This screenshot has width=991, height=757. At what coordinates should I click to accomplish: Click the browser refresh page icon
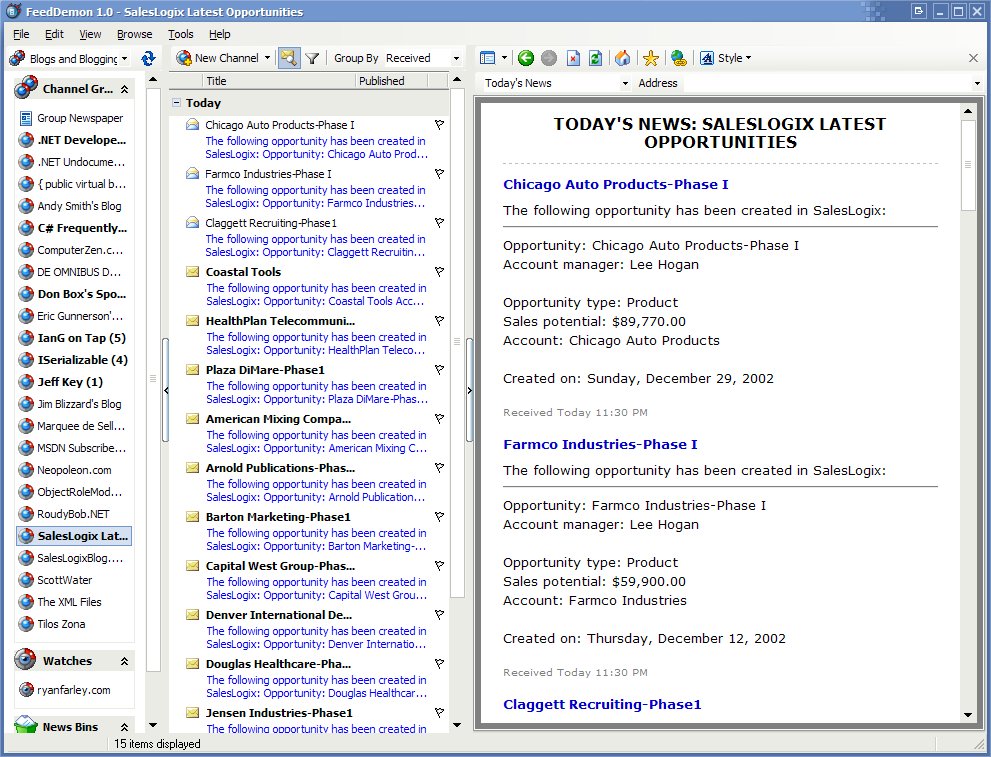click(595, 58)
